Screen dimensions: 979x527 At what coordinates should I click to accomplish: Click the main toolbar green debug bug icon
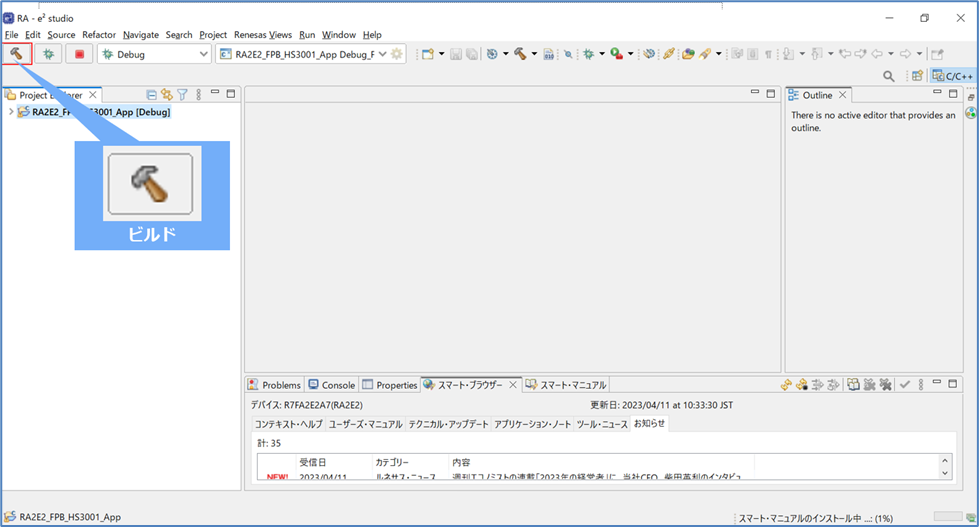point(588,54)
